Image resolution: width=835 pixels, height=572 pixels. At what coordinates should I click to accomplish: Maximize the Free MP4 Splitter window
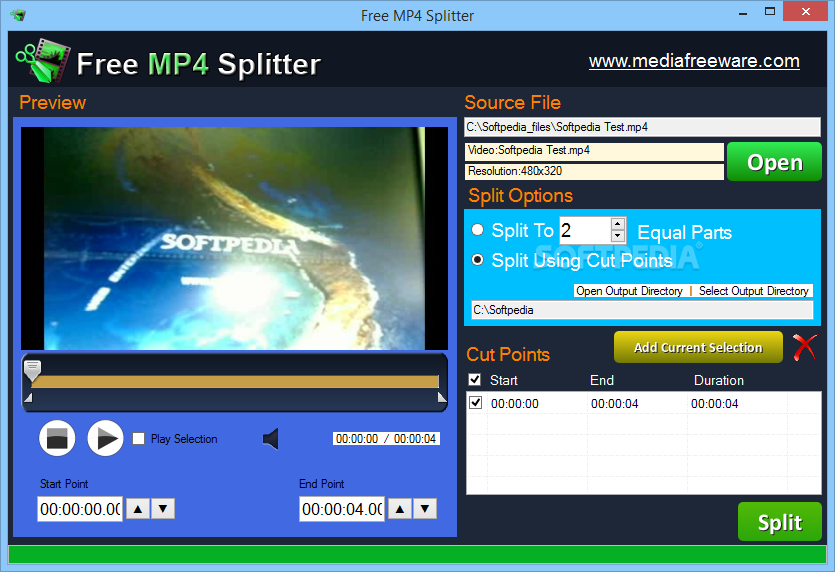[769, 12]
